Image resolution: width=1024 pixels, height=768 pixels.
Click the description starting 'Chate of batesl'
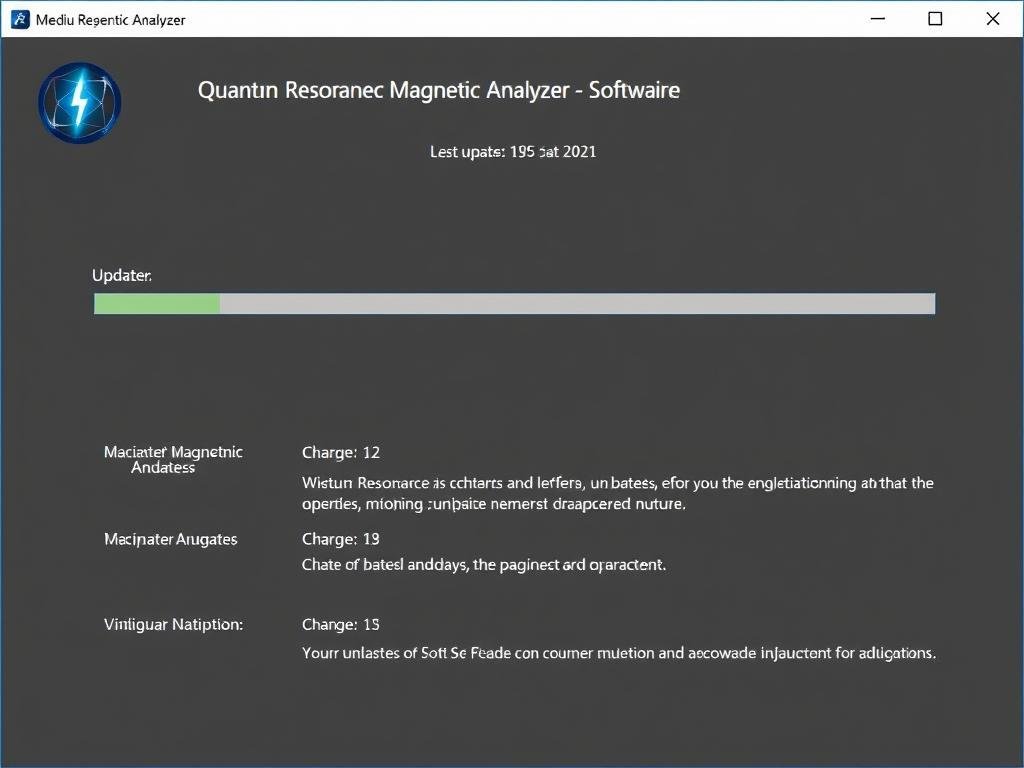484,565
